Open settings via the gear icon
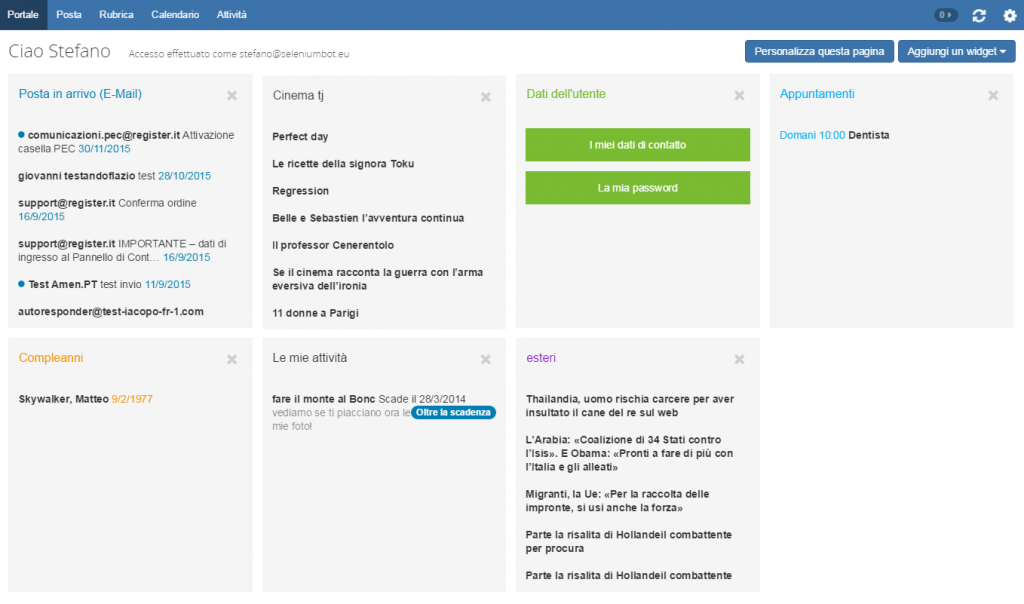The width and height of the screenshot is (1024, 604). 1009,15
